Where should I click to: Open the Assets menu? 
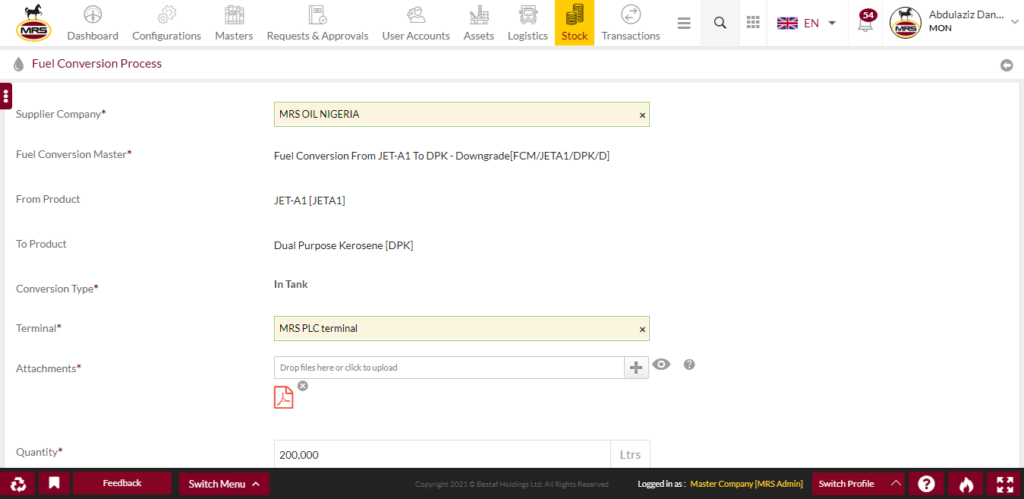(479, 24)
